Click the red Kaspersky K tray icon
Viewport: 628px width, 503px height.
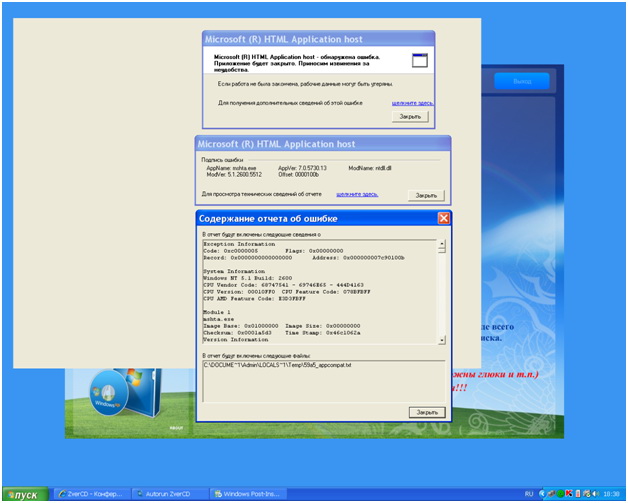[x=569, y=493]
